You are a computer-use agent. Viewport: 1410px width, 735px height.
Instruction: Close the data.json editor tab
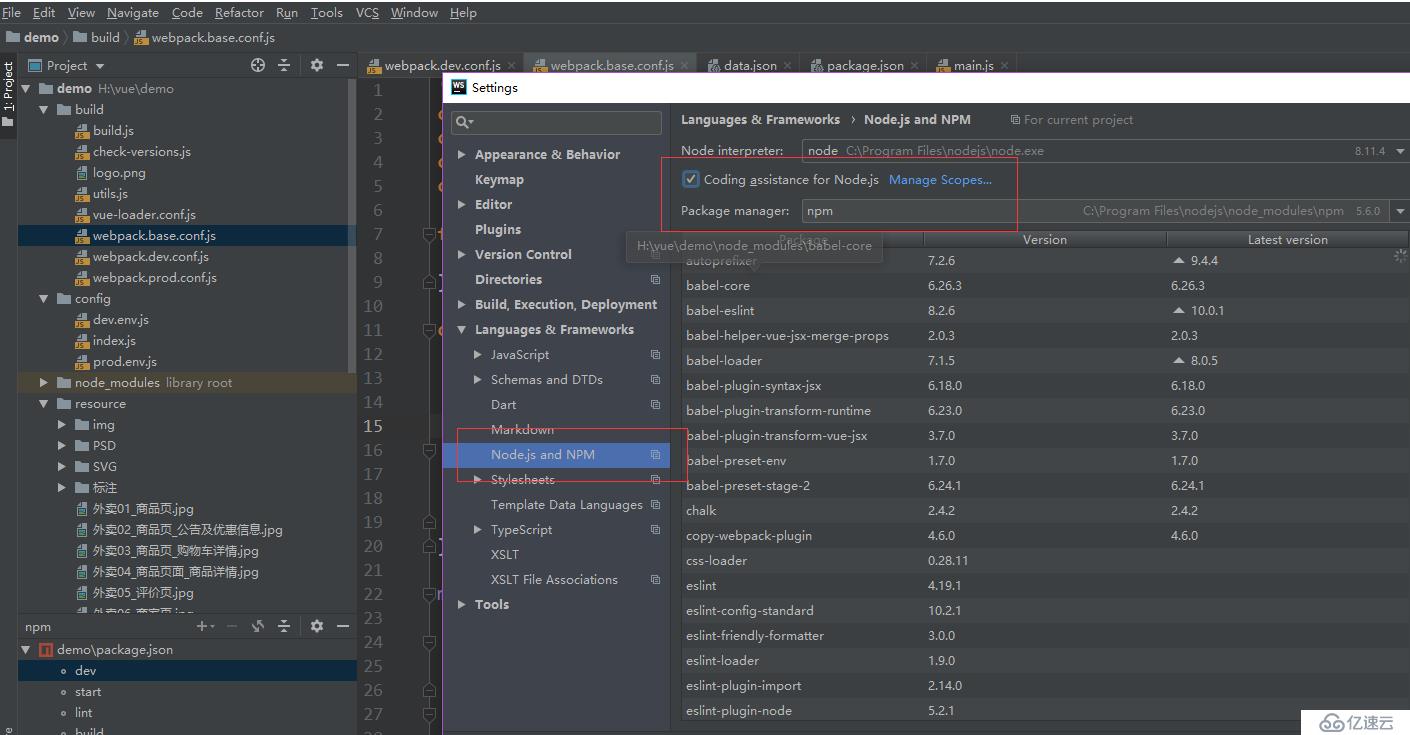788,65
